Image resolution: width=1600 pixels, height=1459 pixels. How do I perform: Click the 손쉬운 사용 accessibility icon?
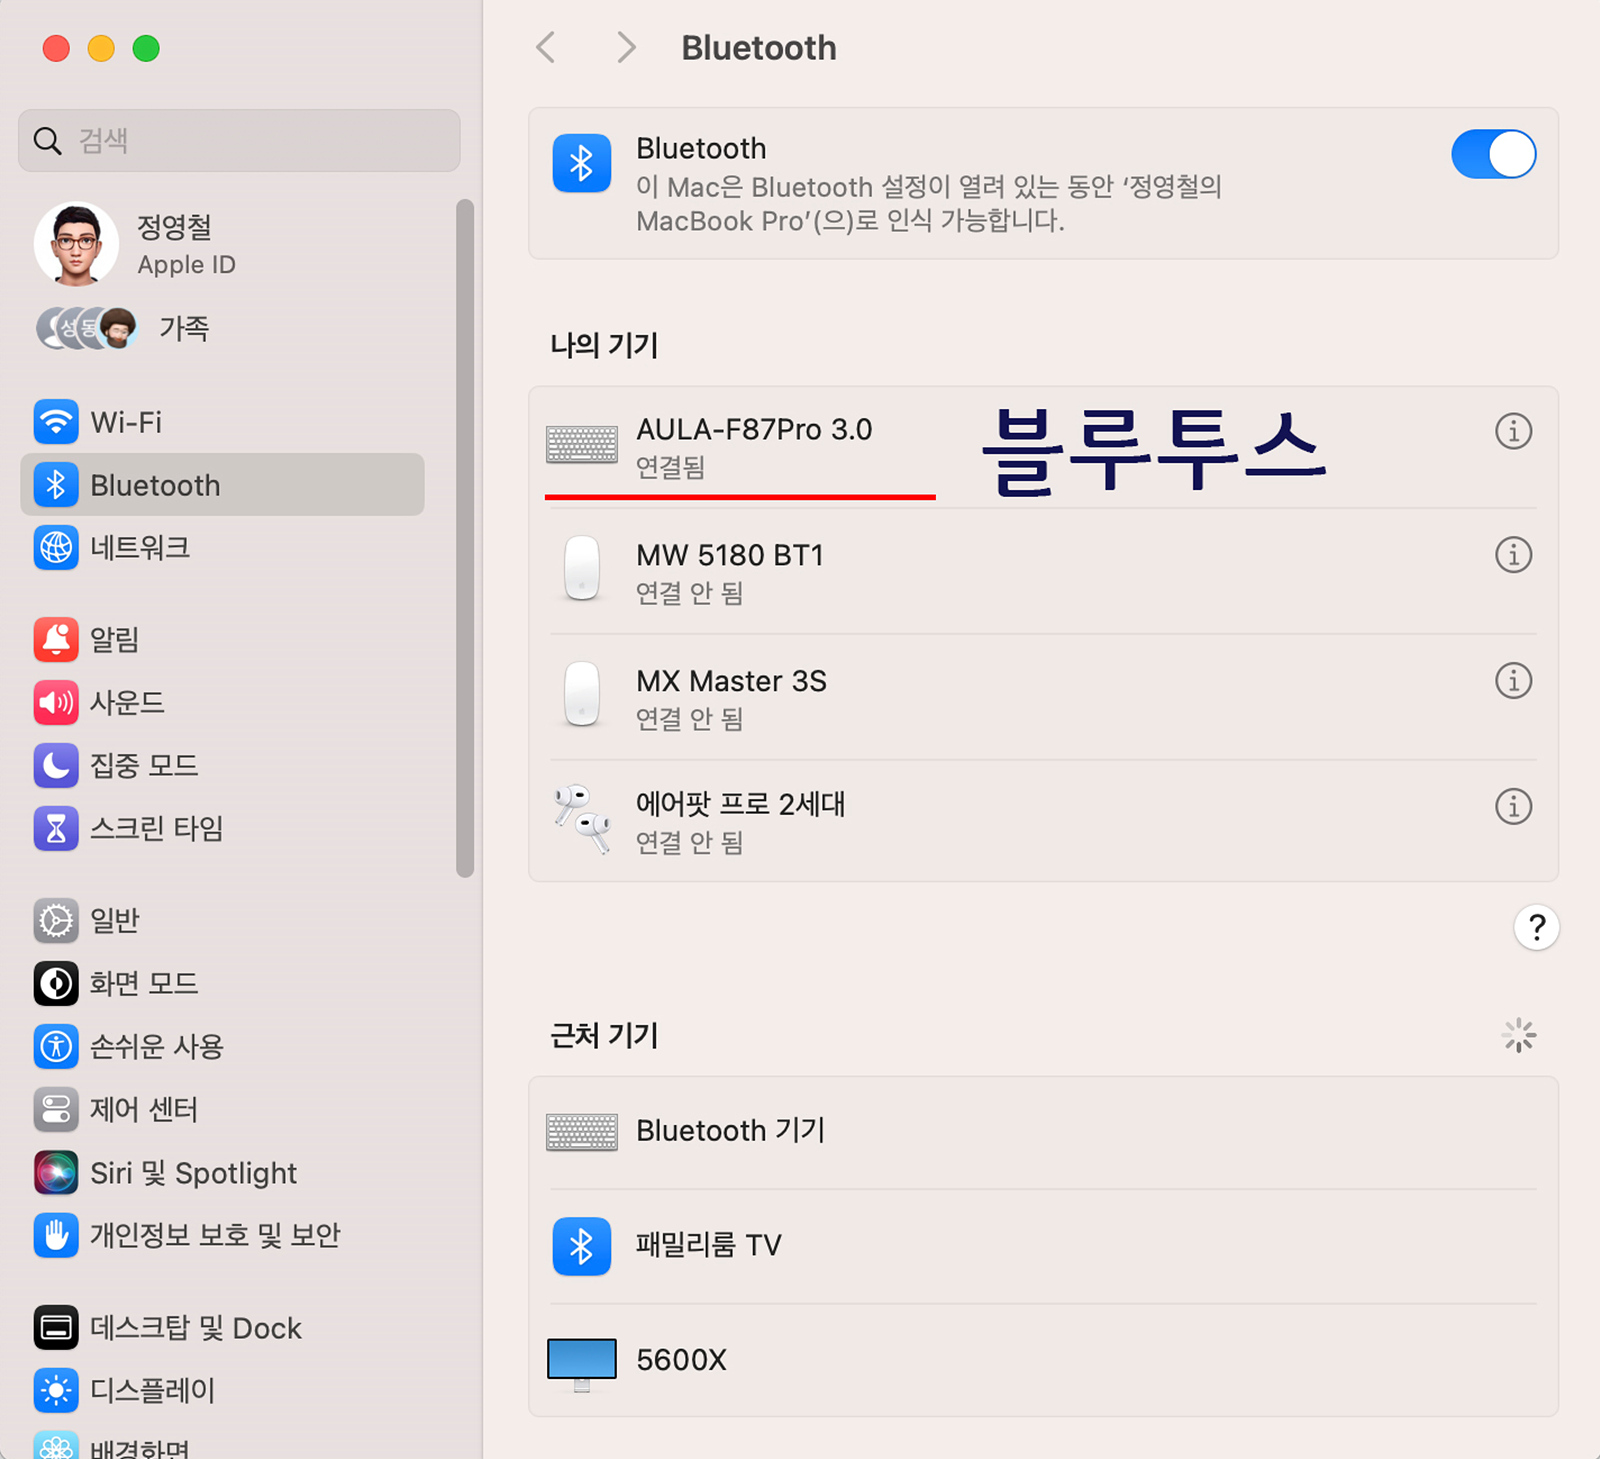coord(56,1047)
